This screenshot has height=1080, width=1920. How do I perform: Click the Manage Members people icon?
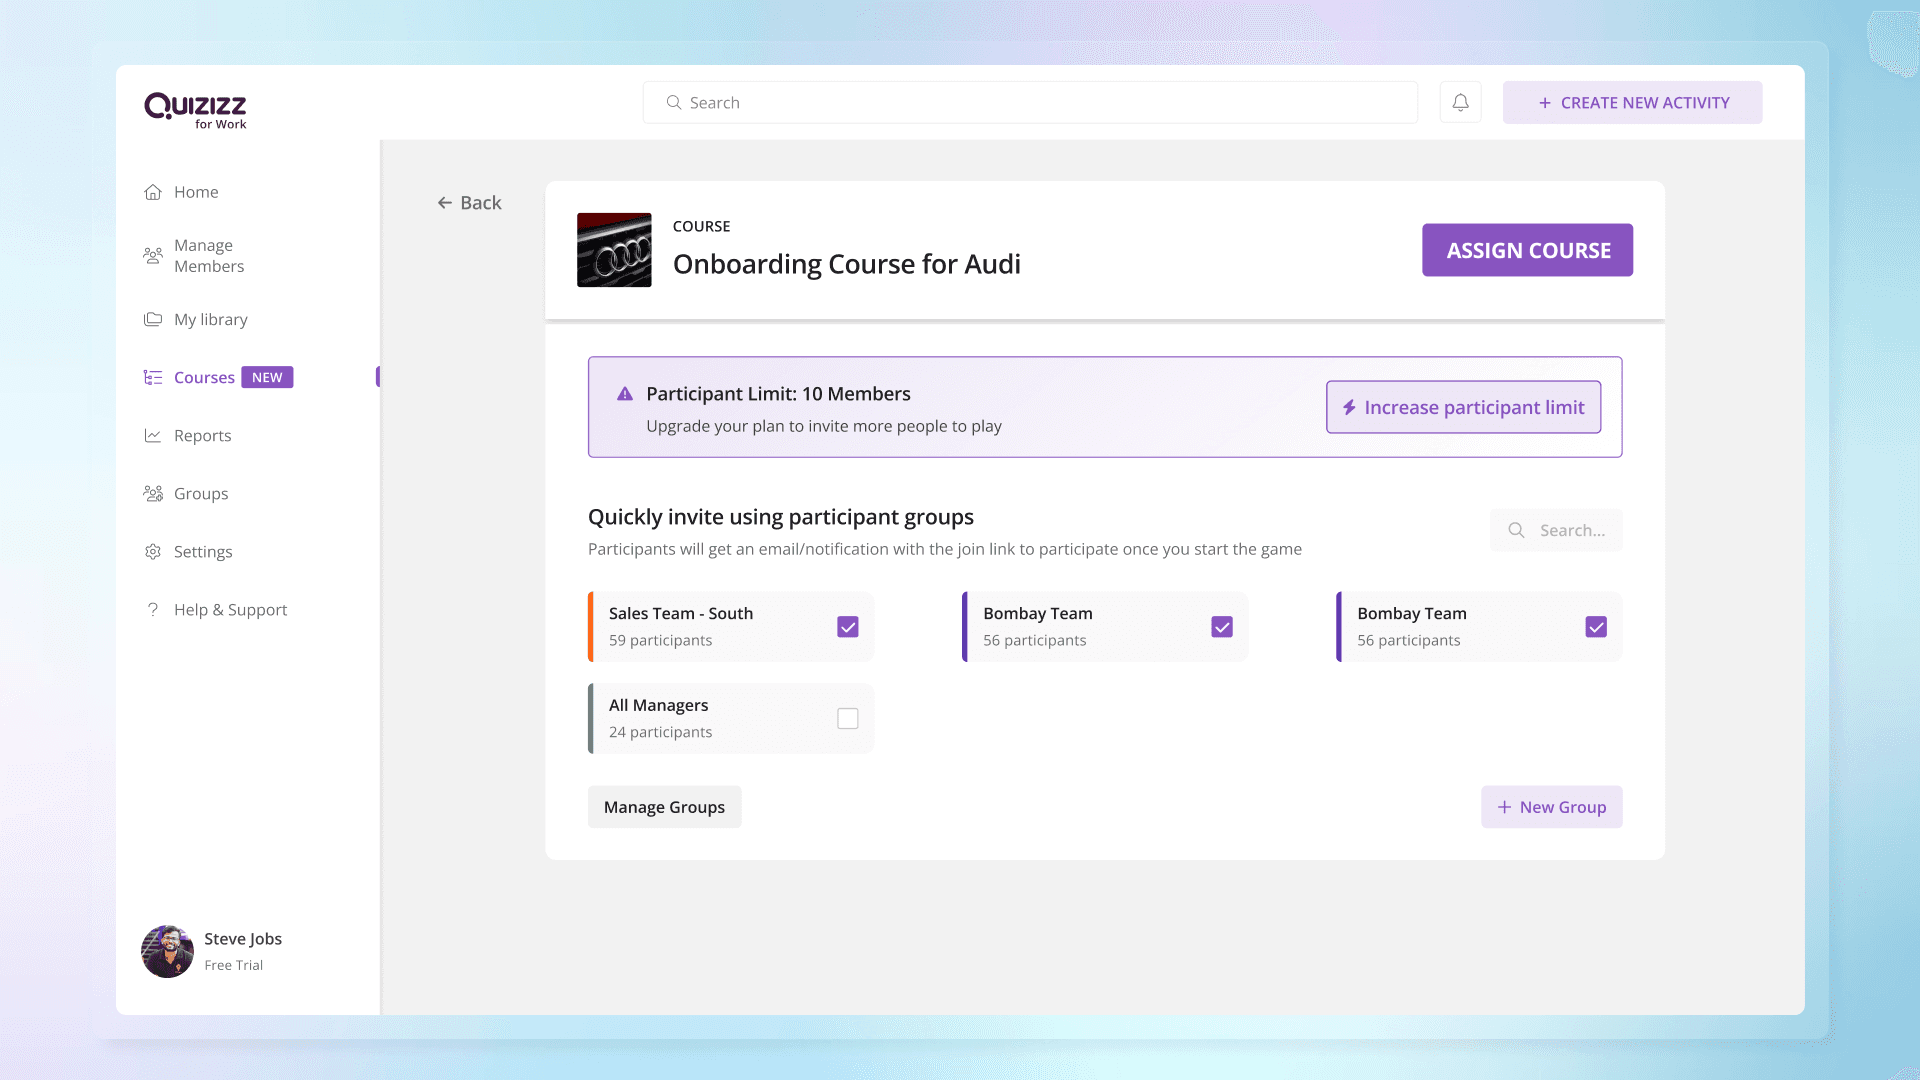pos(153,256)
